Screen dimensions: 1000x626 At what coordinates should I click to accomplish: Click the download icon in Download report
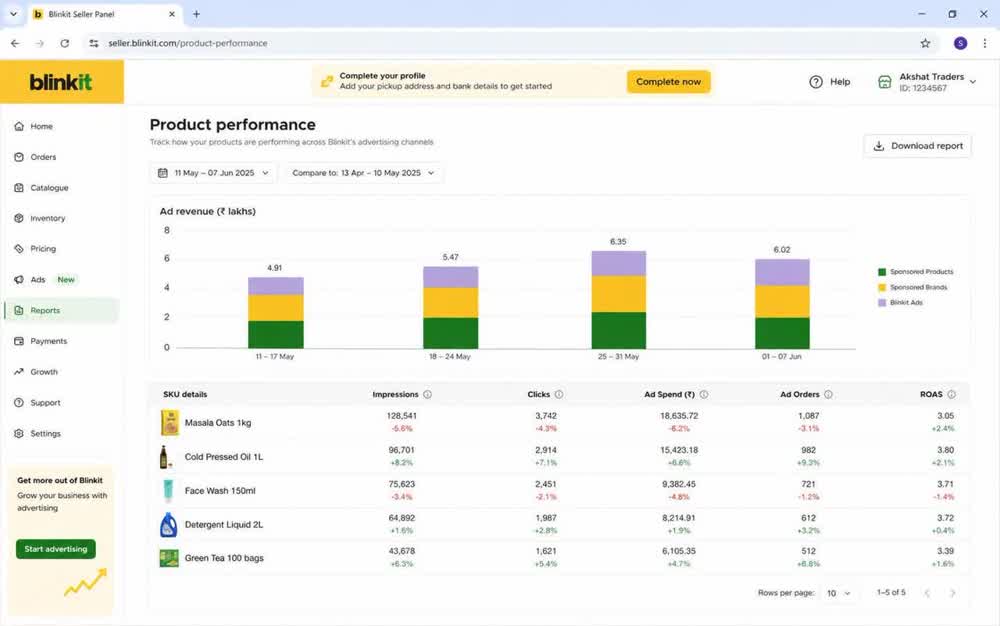[879, 146]
